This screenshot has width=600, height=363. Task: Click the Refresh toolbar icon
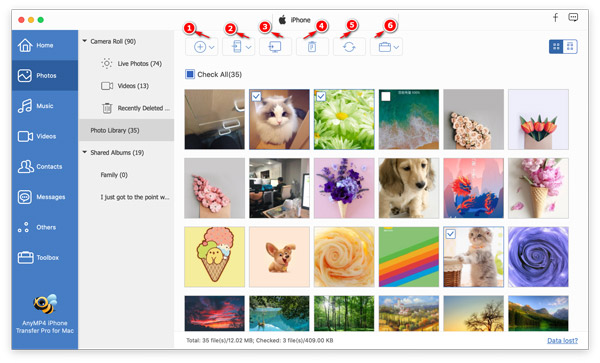349,47
